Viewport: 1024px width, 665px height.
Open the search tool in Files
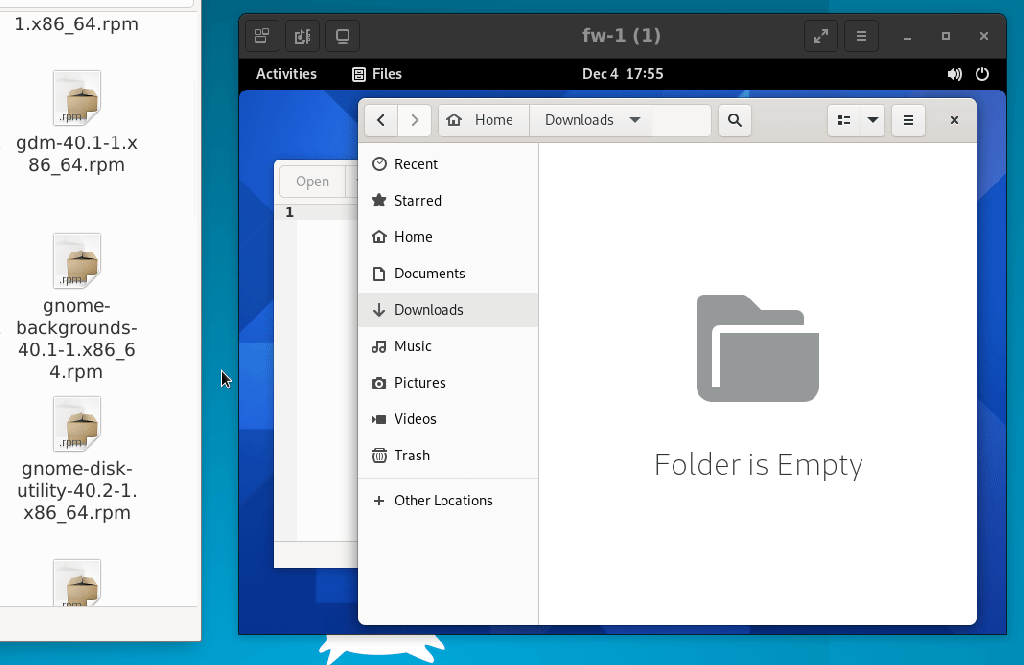coord(735,120)
